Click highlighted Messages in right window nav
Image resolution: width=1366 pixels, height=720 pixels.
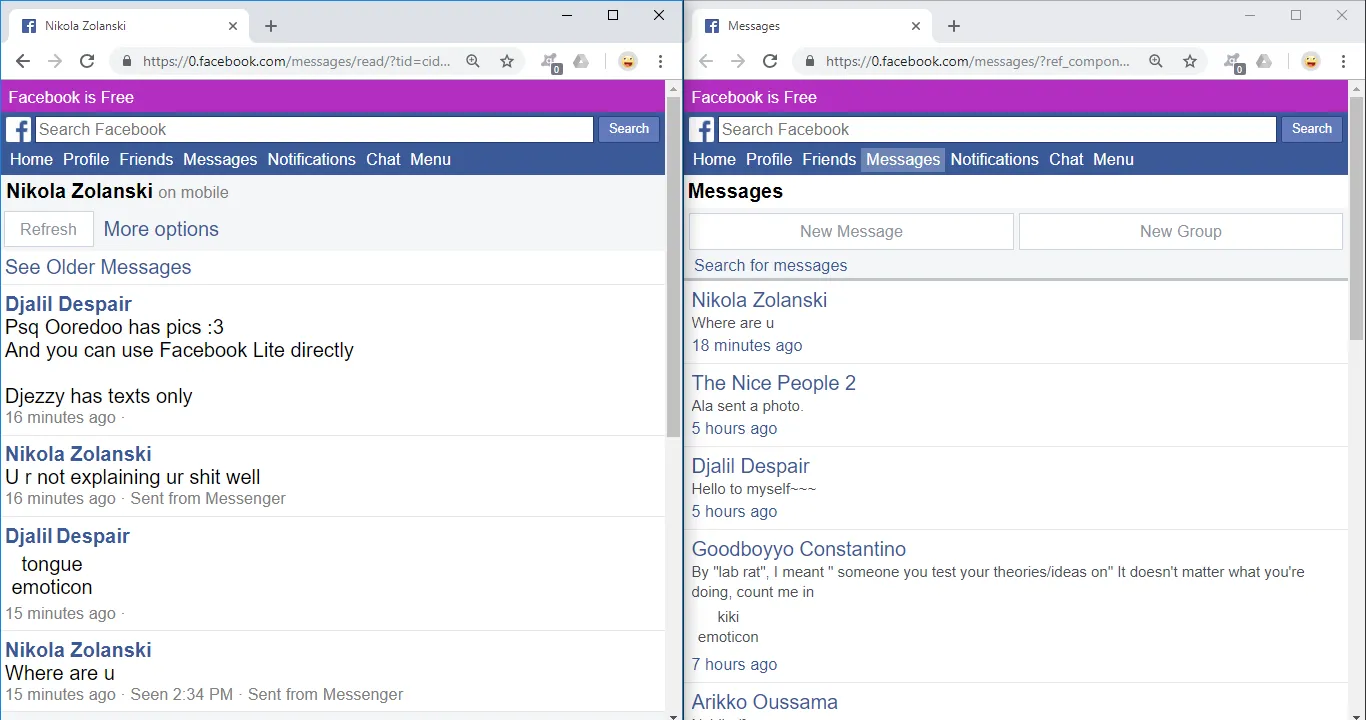point(903,159)
